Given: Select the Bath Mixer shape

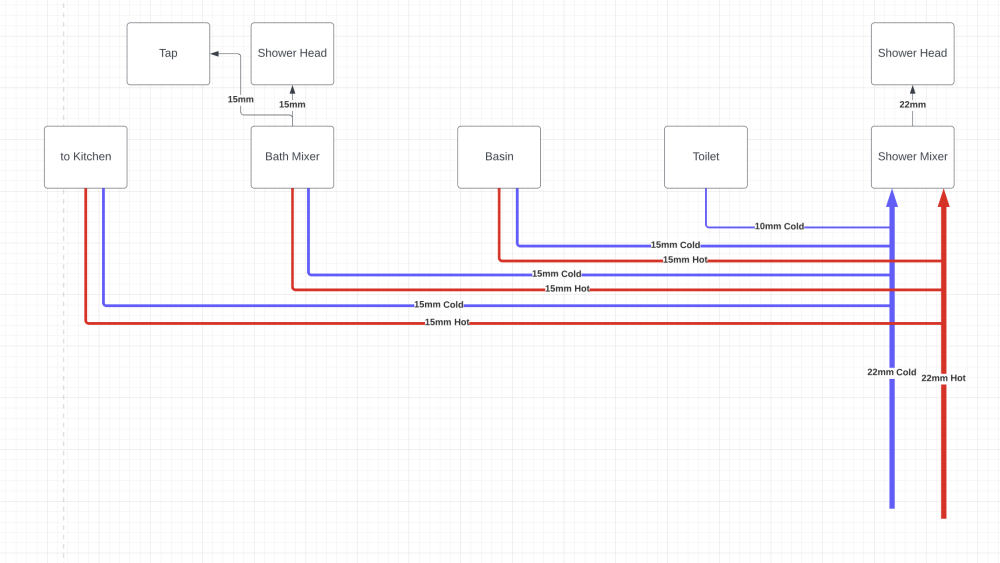Looking at the screenshot, I should (292, 157).
